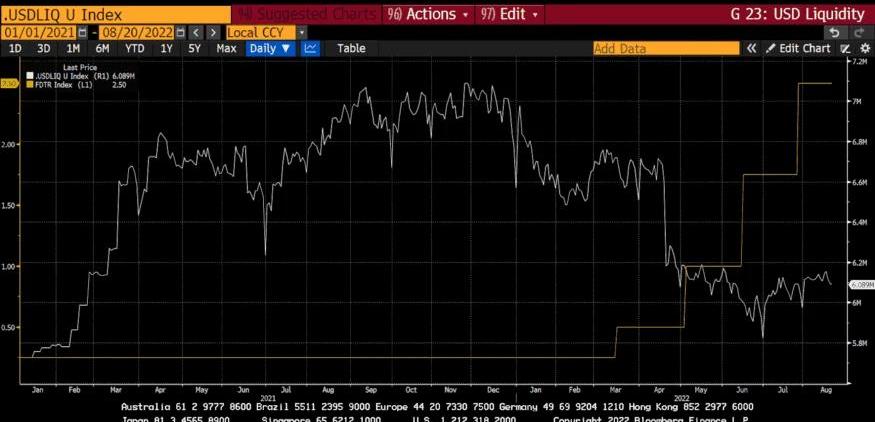Switch to the Table view

point(351,48)
